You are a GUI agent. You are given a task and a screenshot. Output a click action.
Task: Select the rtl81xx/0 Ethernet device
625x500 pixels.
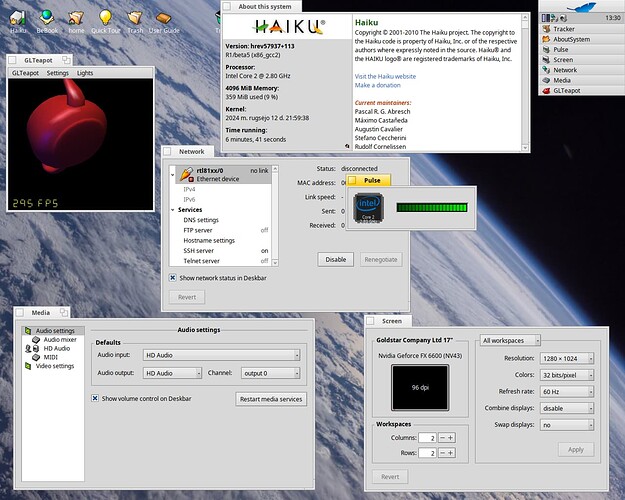[x=214, y=174]
